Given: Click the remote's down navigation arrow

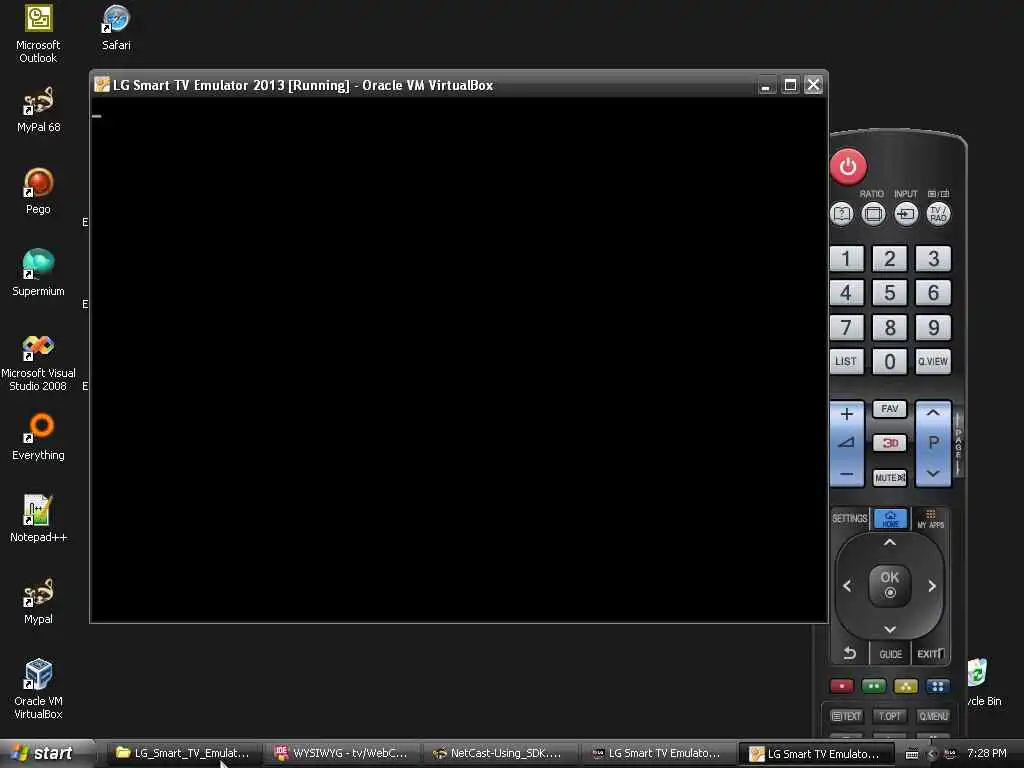Looking at the screenshot, I should 889,630.
